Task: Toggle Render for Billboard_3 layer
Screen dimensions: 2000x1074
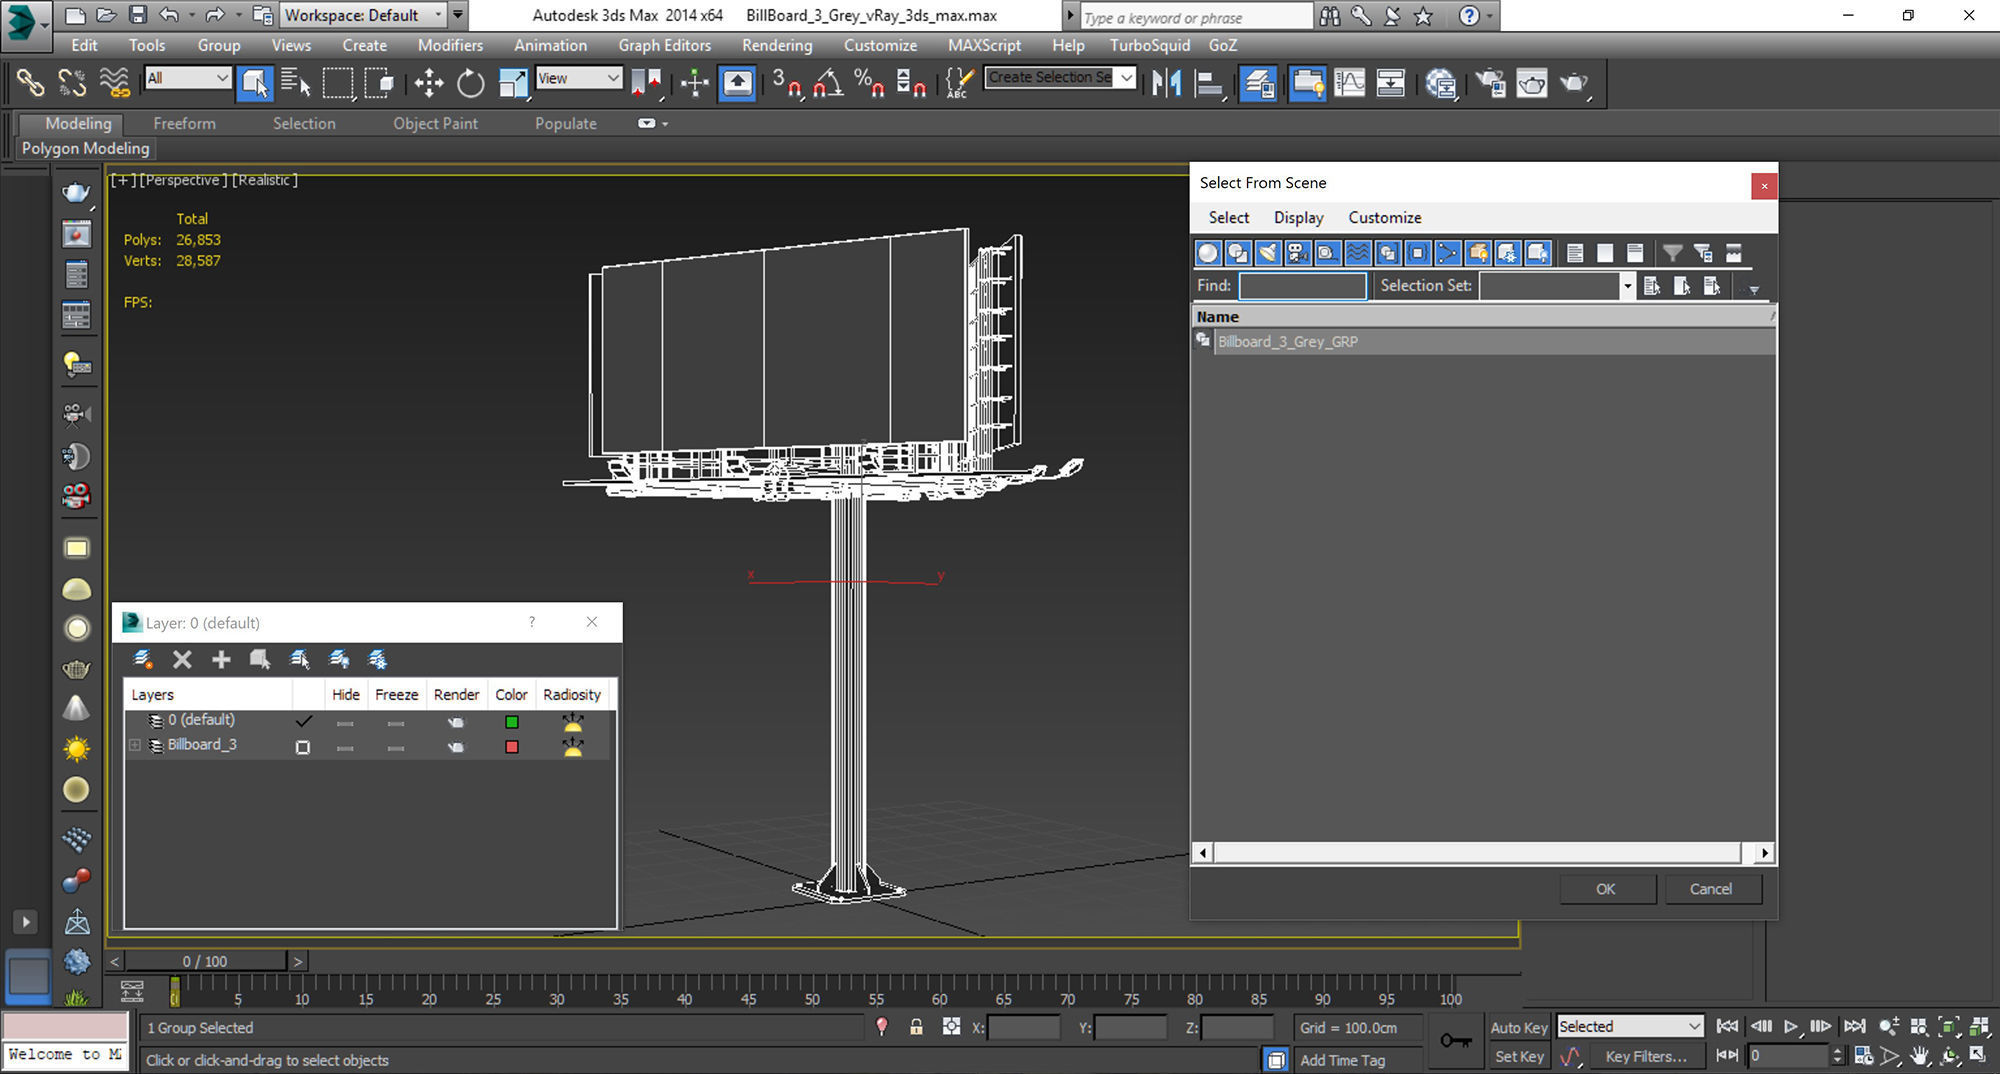Action: (456, 747)
